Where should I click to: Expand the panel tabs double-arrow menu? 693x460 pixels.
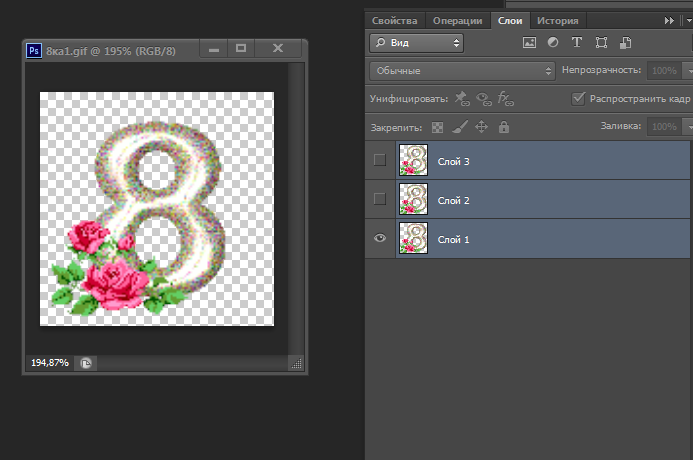(669, 20)
